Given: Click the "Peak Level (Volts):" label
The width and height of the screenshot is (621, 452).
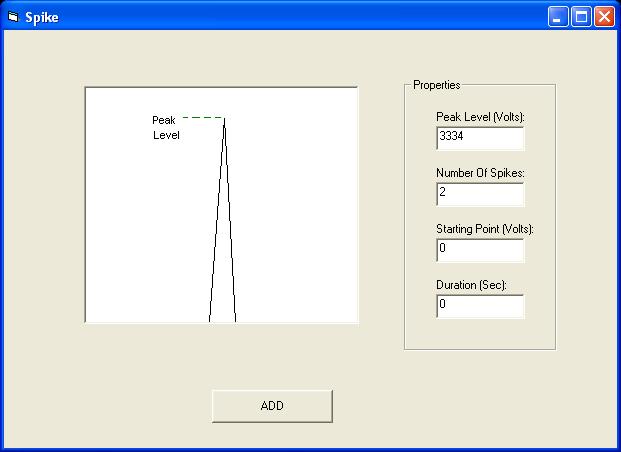Looking at the screenshot, I should 480,117.
